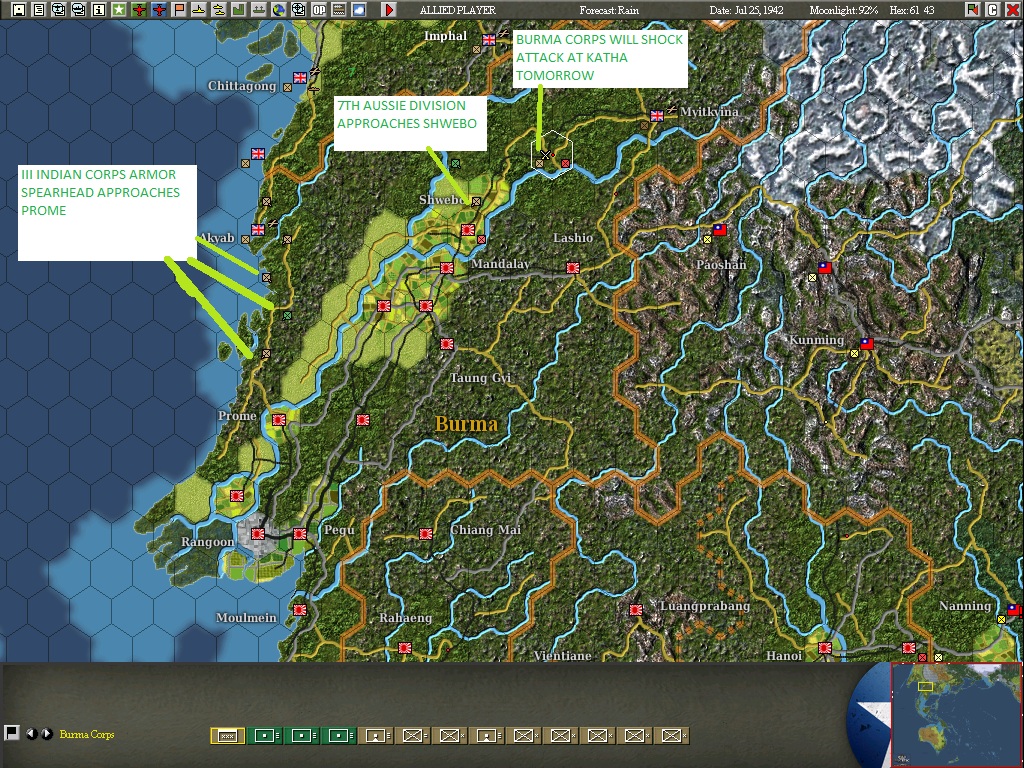The height and width of the screenshot is (768, 1024).
Task: Click the globe world map icon
Action: pos(278,10)
